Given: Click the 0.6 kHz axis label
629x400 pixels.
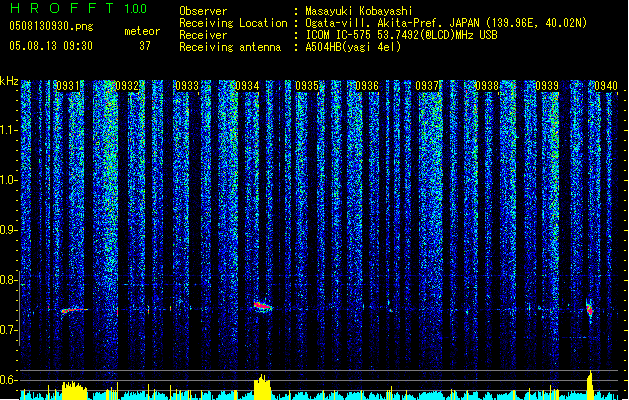Looking at the screenshot, I should (x=9, y=380).
